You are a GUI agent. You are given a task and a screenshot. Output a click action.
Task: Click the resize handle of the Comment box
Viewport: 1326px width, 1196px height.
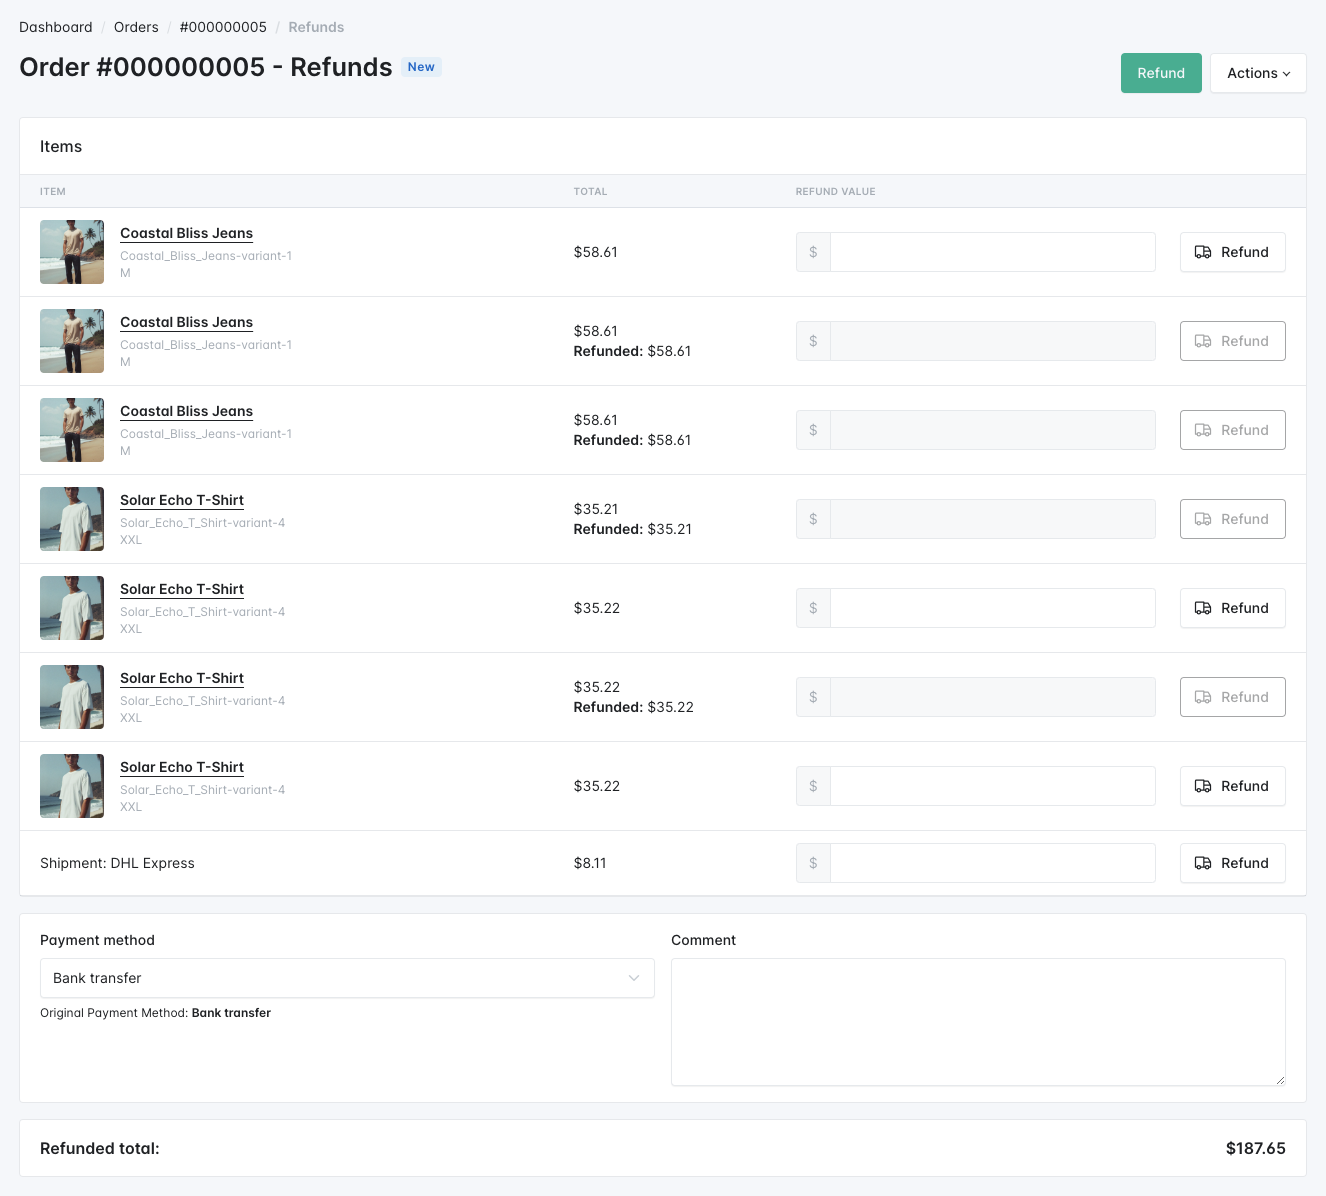pyautogui.click(x=1279, y=1079)
